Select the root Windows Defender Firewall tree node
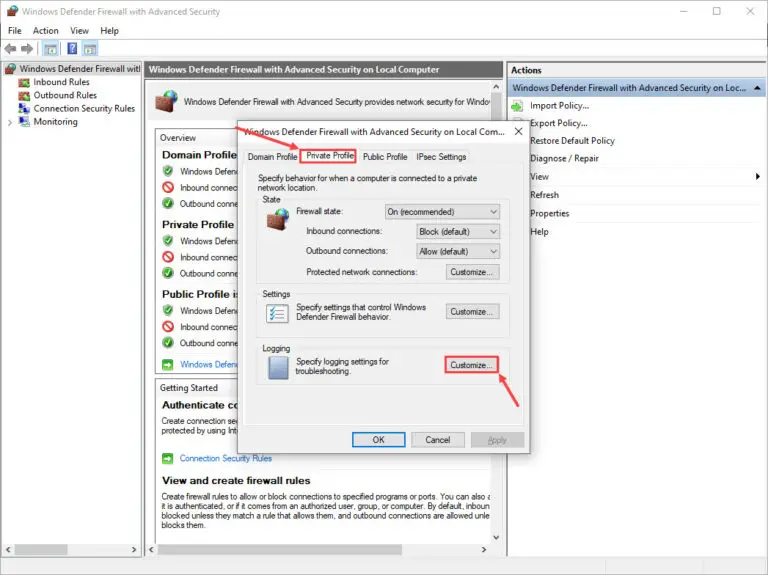This screenshot has height=575, width=768. click(79, 69)
